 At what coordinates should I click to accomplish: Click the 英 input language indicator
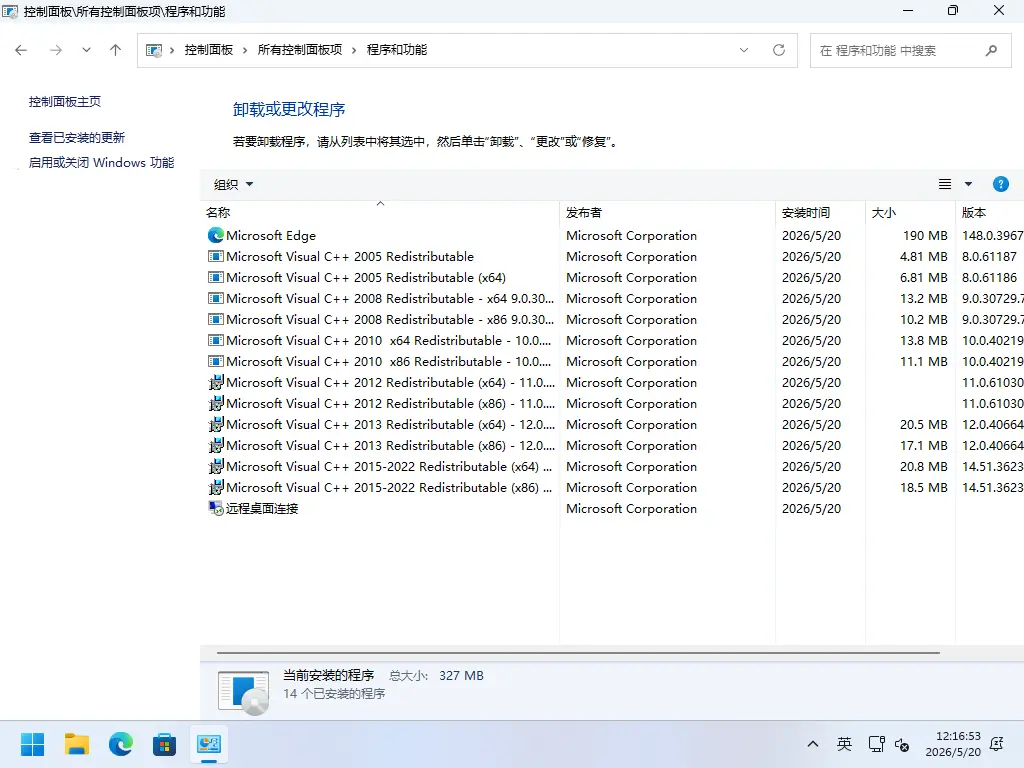(844, 744)
